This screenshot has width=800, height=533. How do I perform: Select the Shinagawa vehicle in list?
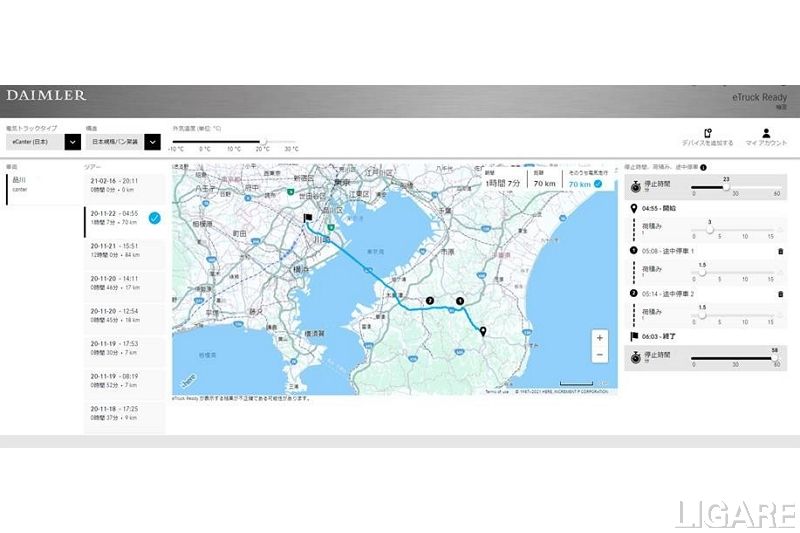(x=40, y=185)
